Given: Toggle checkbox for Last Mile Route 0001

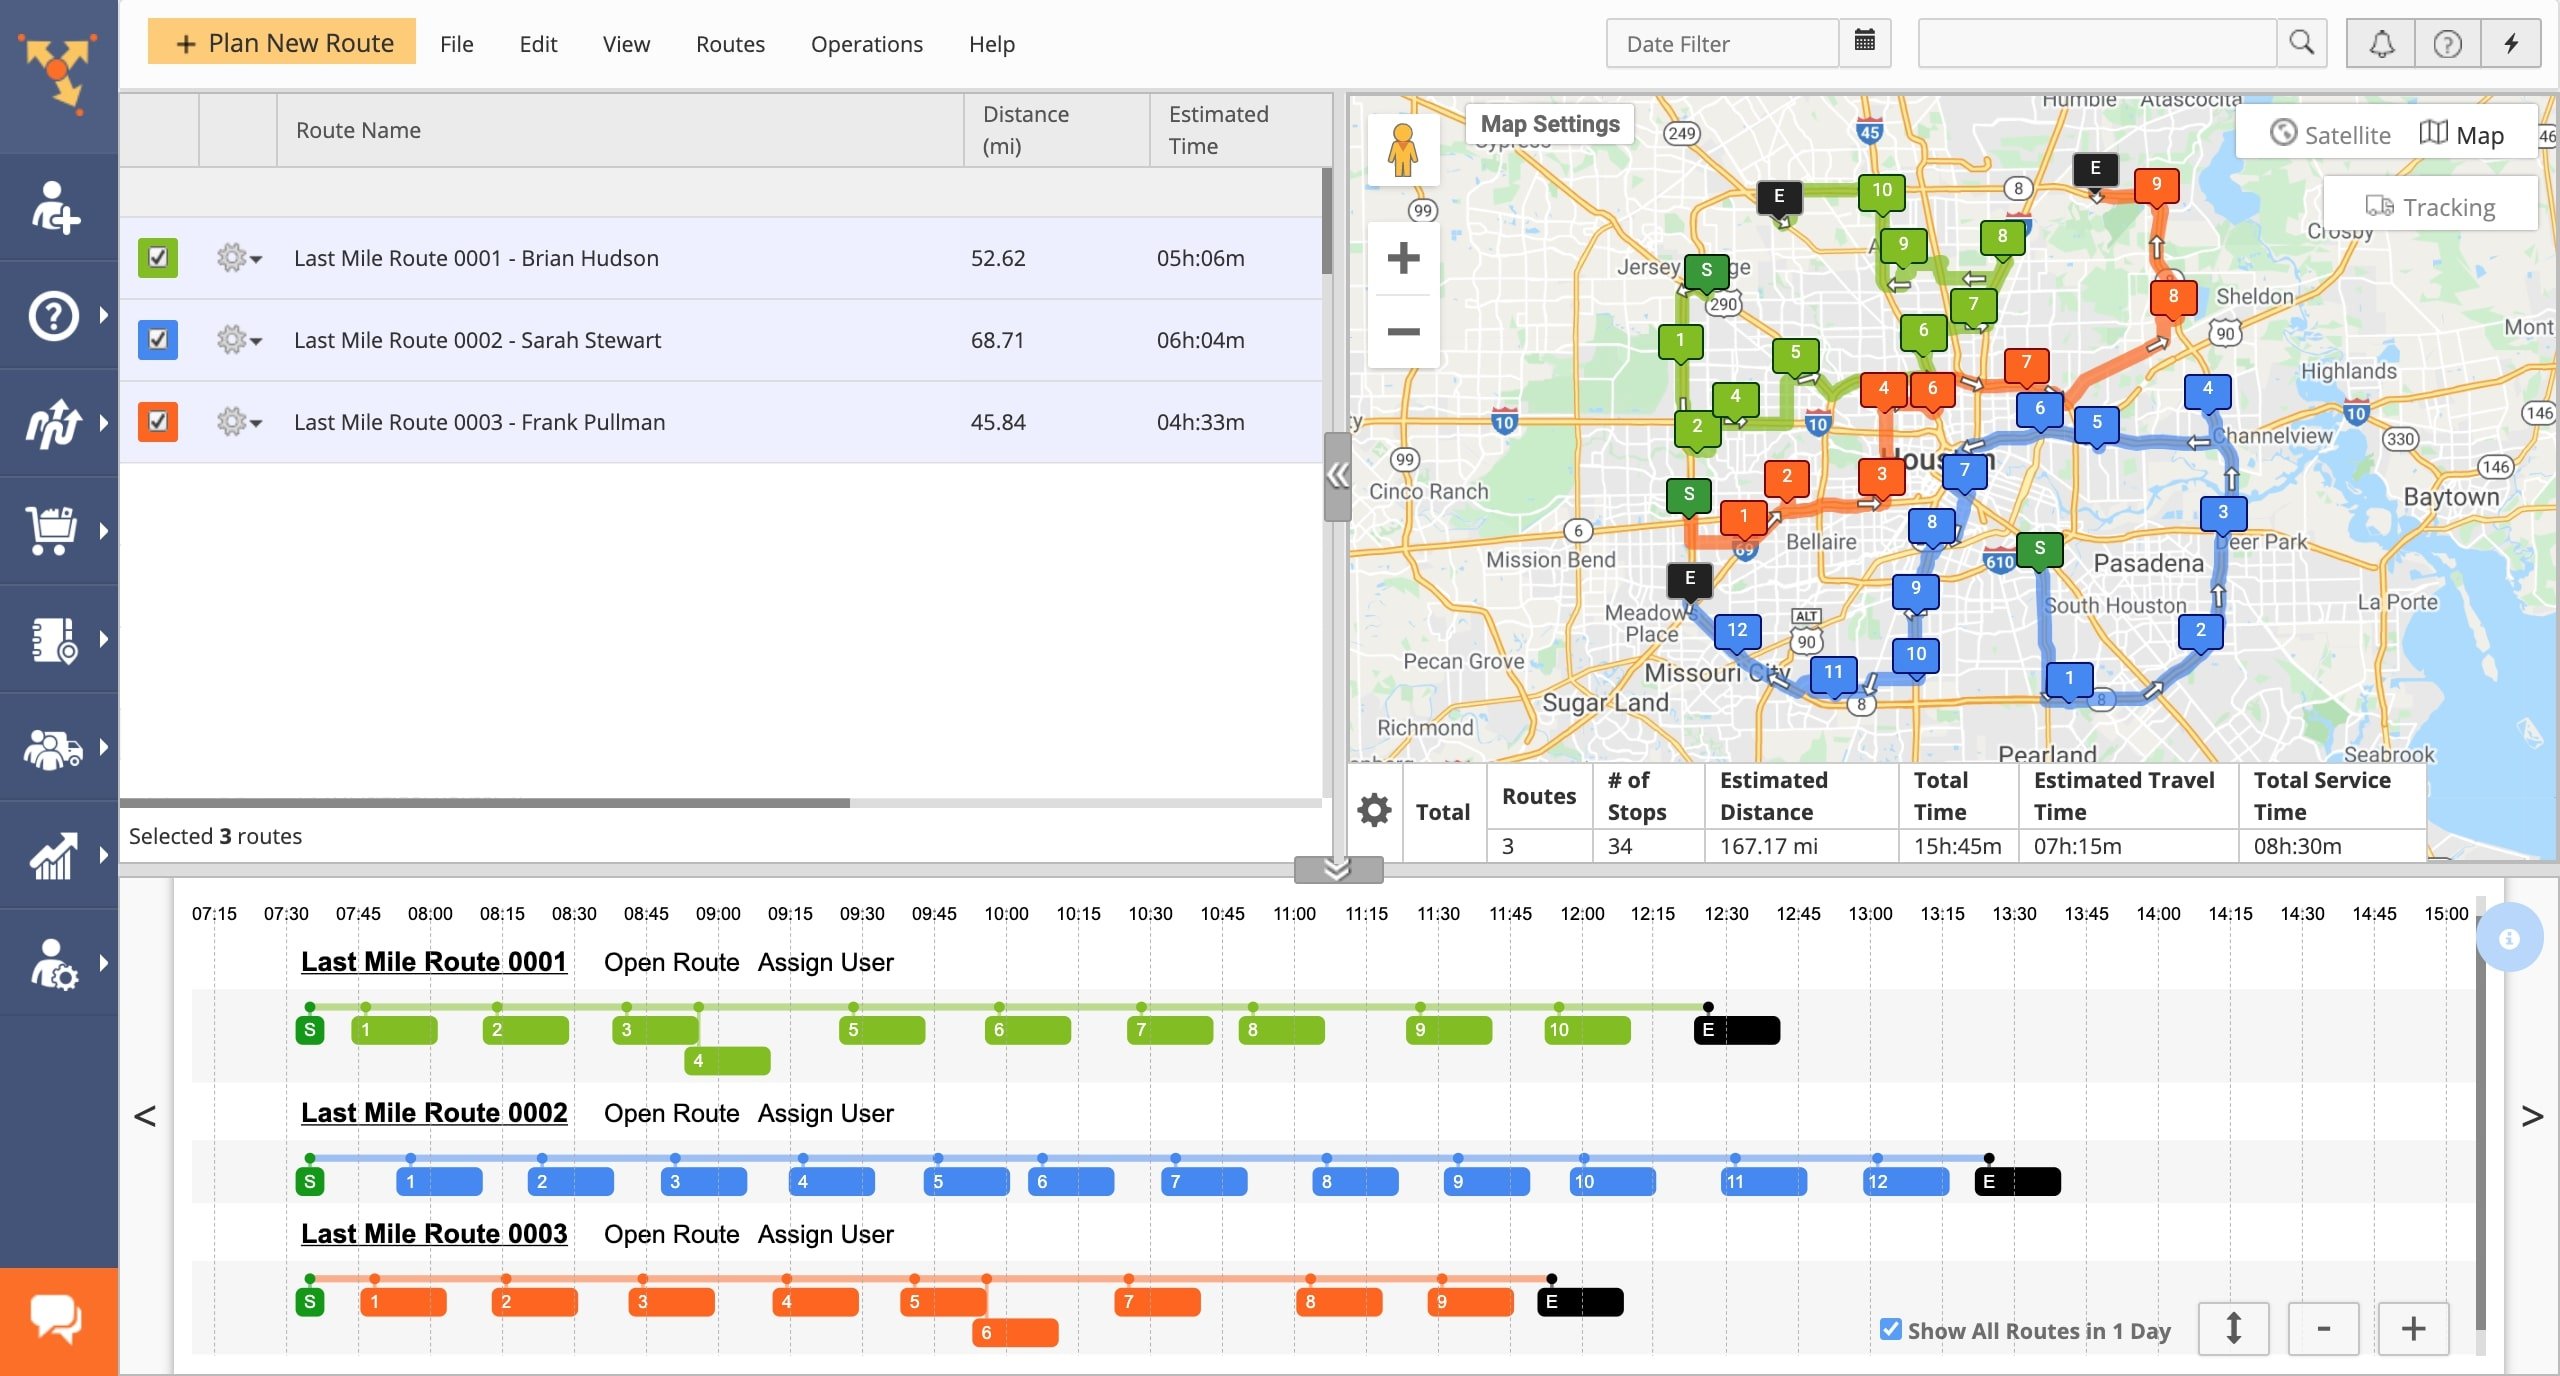Looking at the screenshot, I should pyautogui.click(x=156, y=258).
